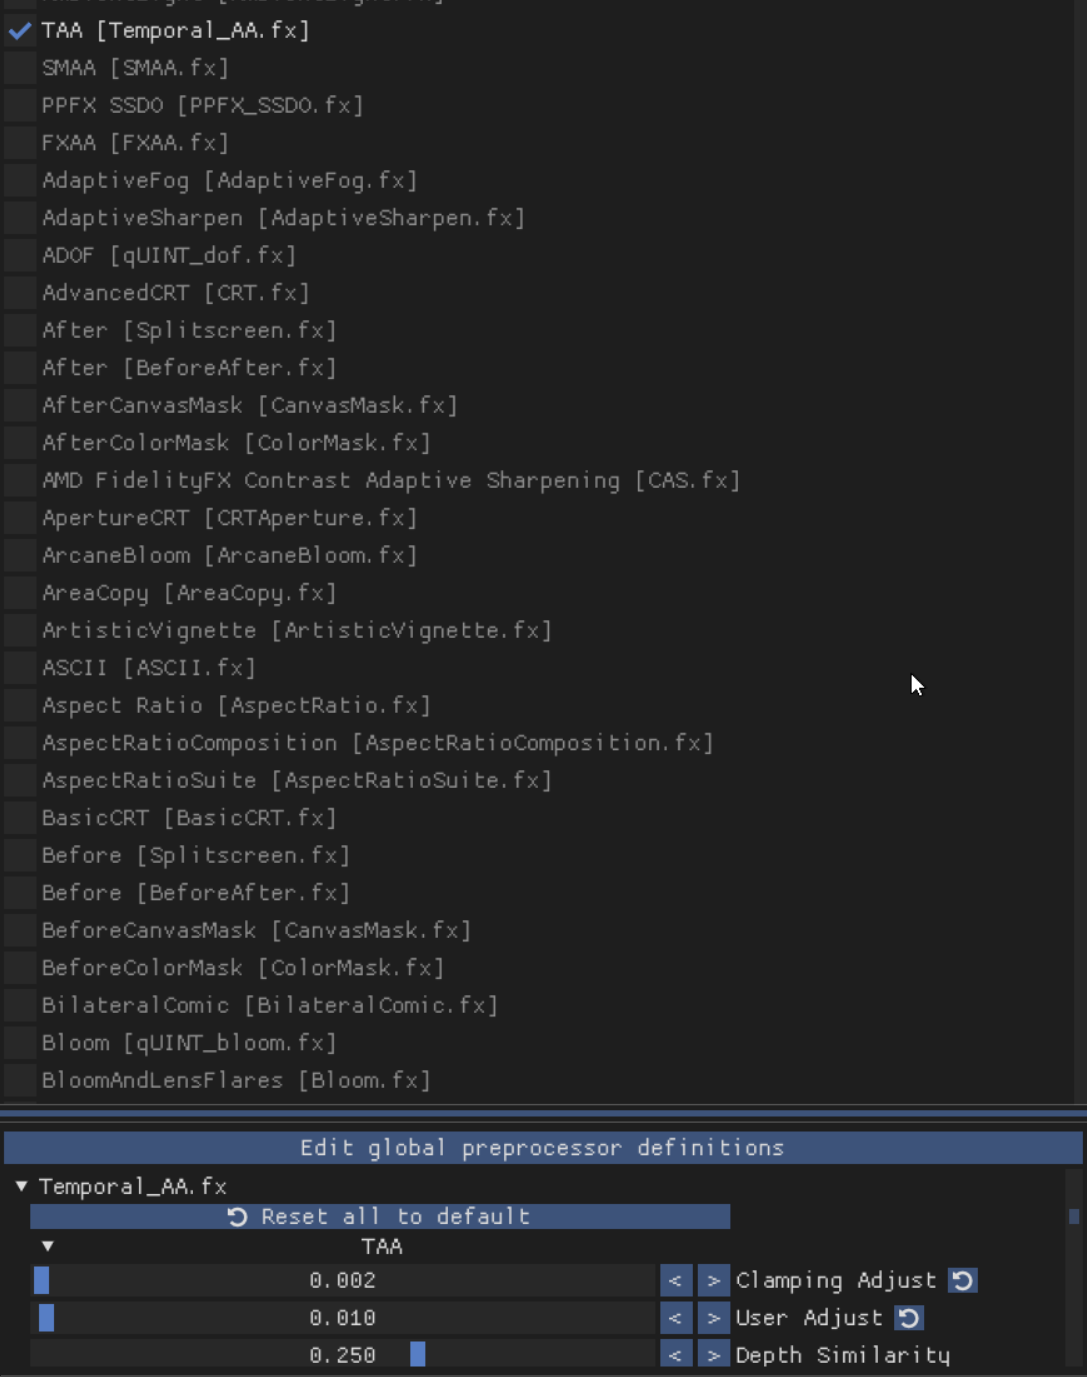Click the Depth Similarity slider
Viewport: 1087px width, 1377px height.
tap(342, 1355)
